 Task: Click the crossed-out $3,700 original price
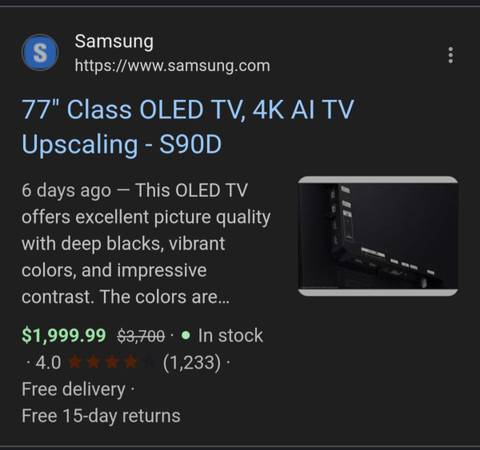(141, 336)
